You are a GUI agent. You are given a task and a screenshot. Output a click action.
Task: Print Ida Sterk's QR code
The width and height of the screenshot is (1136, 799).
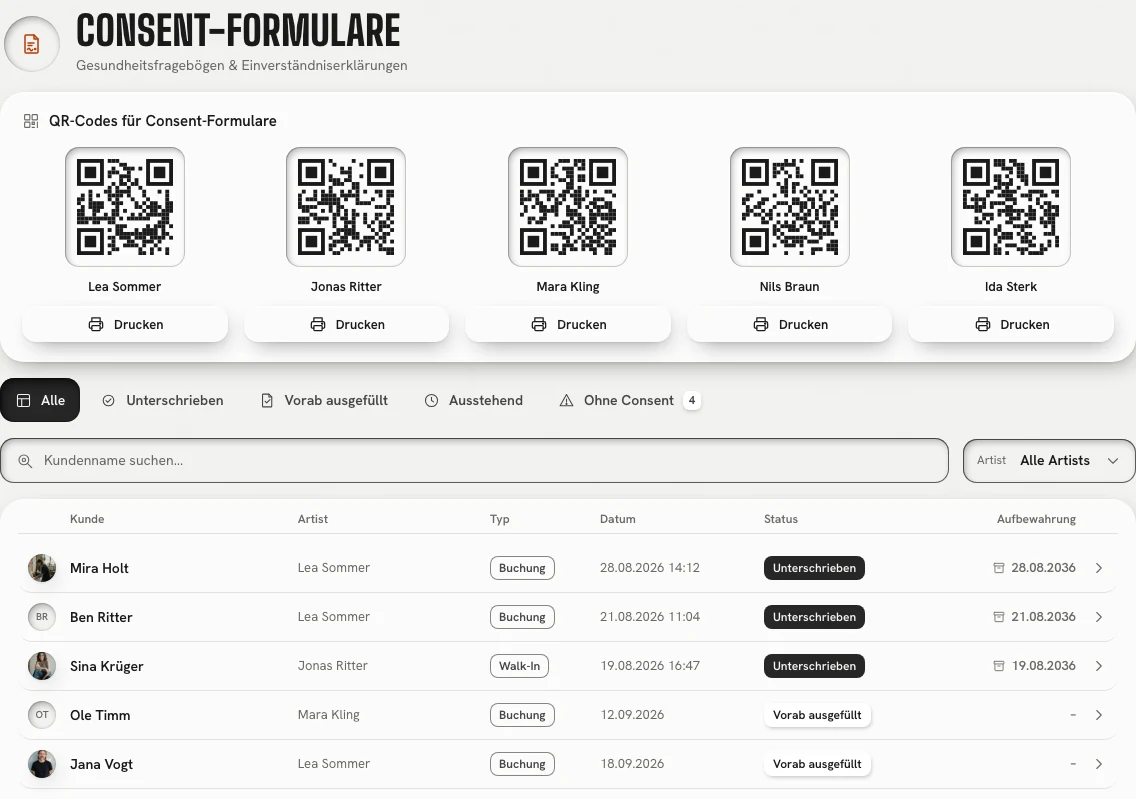coord(1011,325)
